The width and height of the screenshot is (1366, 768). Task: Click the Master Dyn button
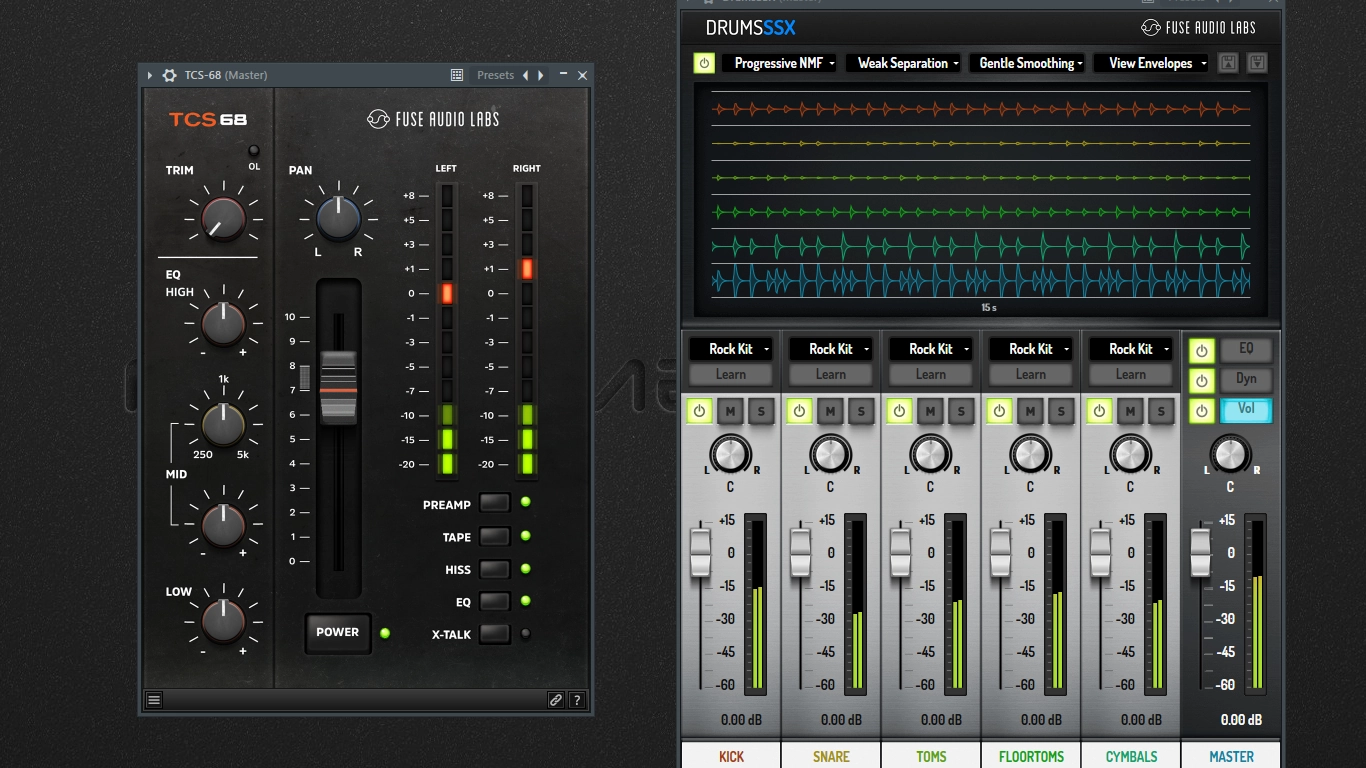(1246, 380)
